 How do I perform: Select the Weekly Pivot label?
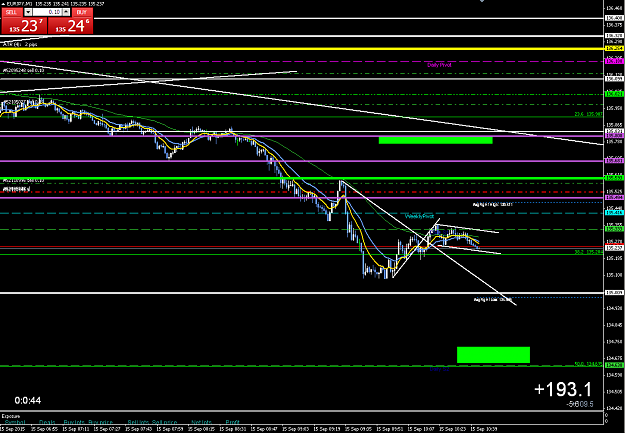(x=419, y=216)
